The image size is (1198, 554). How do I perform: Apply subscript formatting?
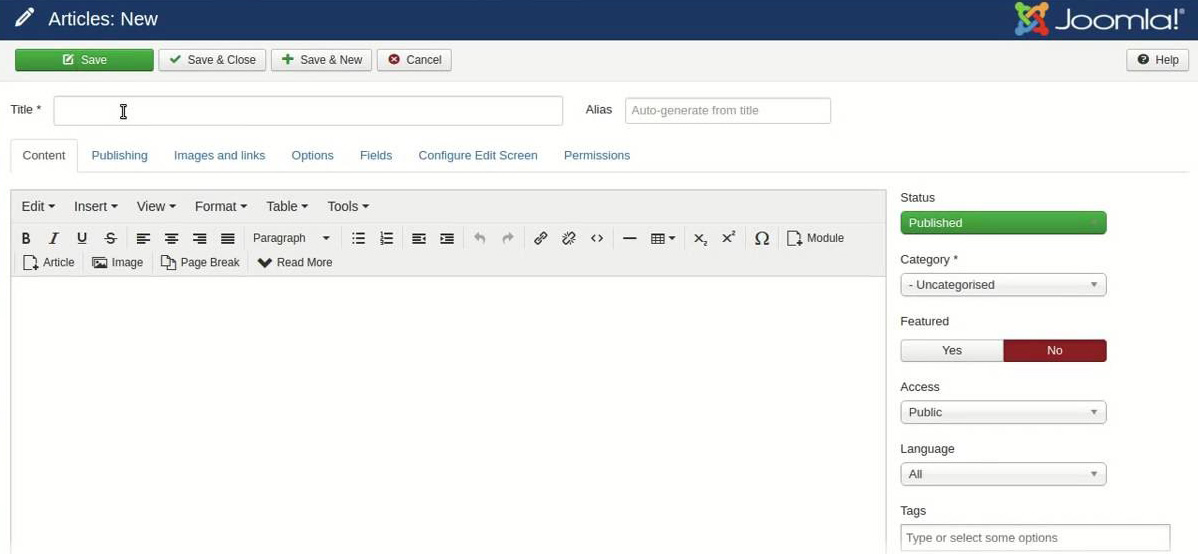point(700,238)
